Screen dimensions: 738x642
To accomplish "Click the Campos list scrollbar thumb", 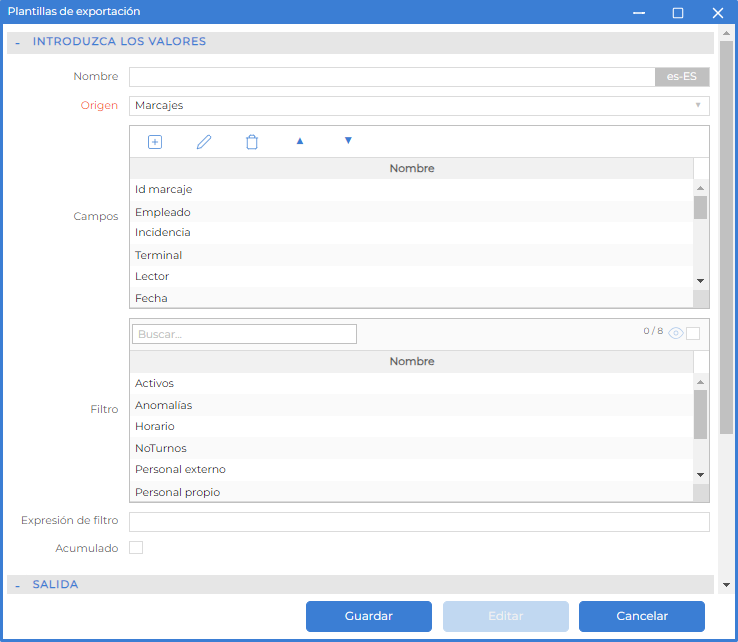I will (x=700, y=208).
